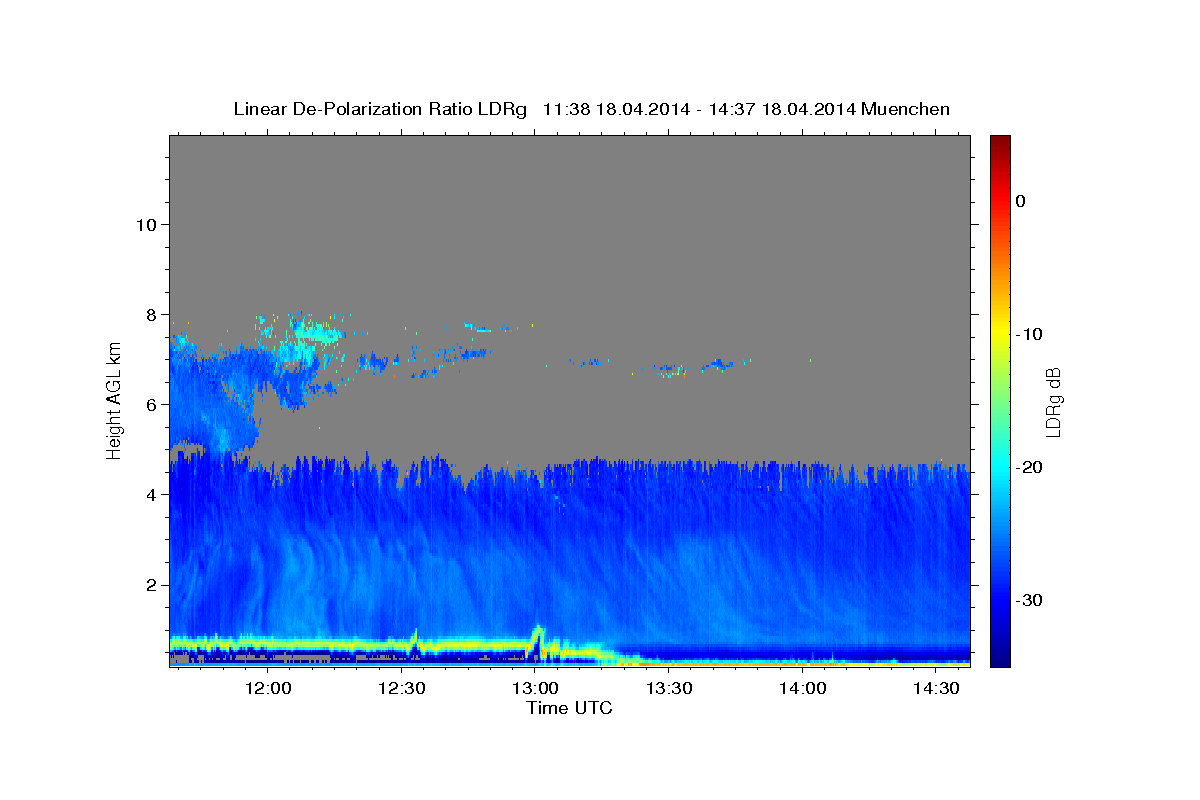Click the height tick label 10
The image size is (1200, 800).
[145, 224]
